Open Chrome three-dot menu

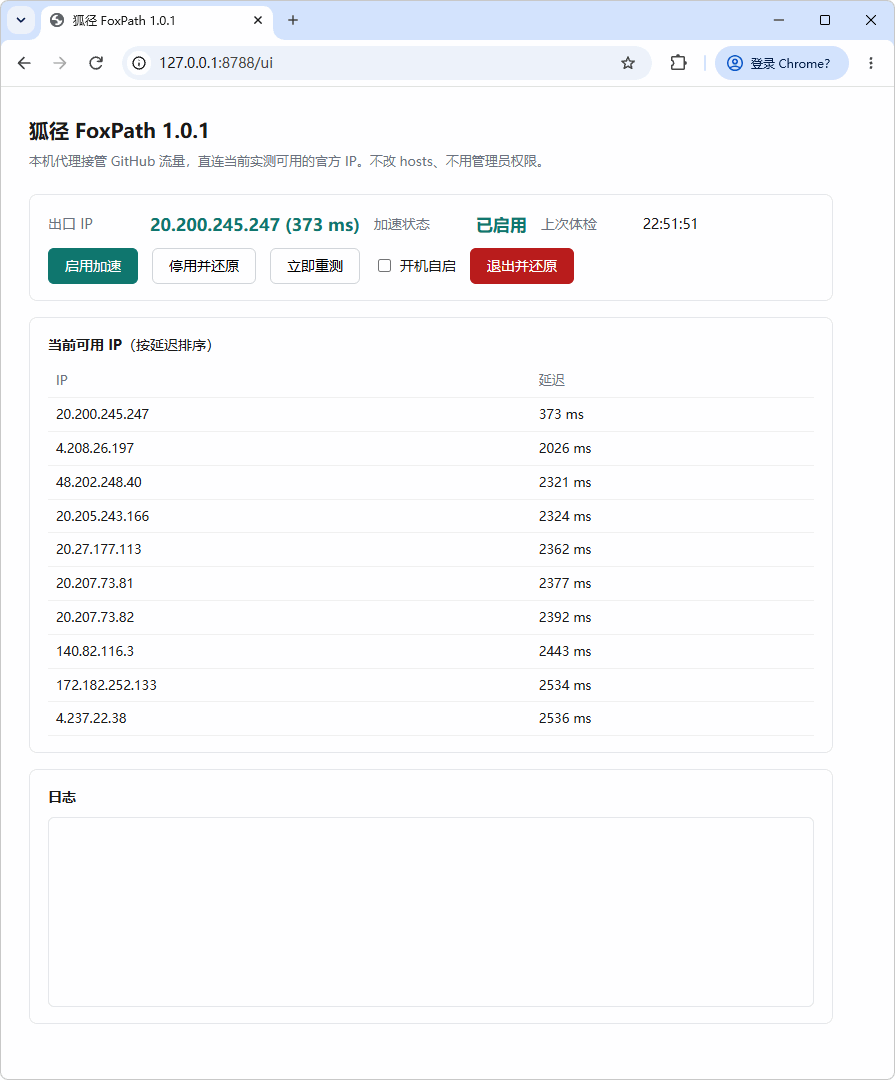click(871, 63)
